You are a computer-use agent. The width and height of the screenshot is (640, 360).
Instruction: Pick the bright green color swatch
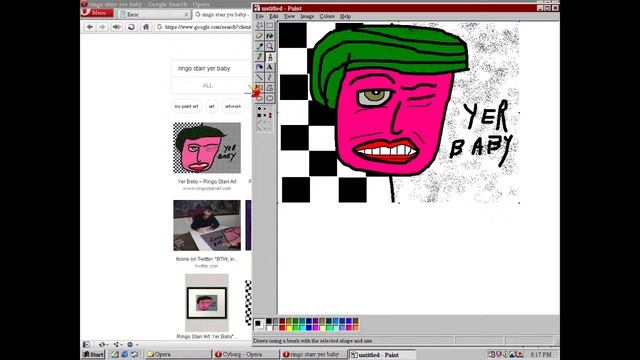[x=296, y=328]
